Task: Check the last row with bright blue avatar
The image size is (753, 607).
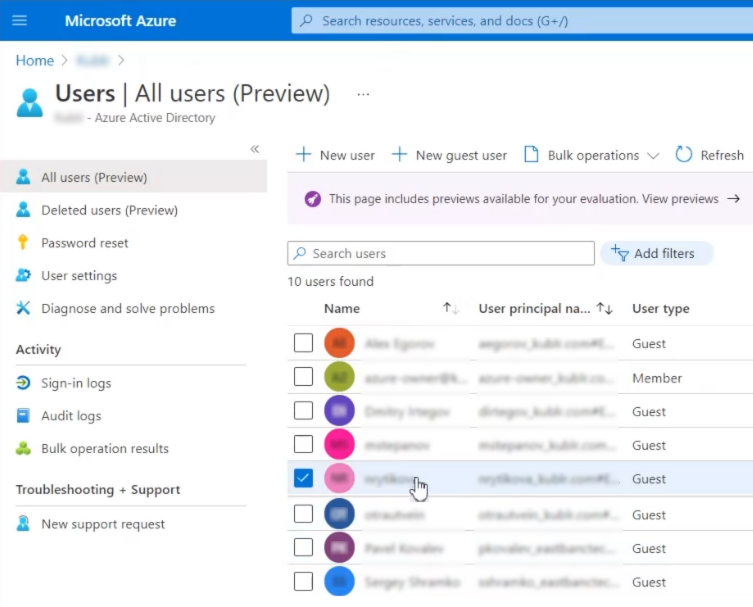Action: [x=304, y=582]
